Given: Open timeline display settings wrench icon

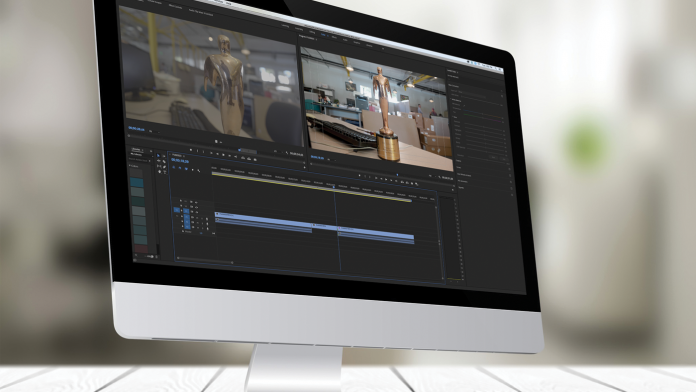Looking at the screenshot, I should tap(198, 170).
